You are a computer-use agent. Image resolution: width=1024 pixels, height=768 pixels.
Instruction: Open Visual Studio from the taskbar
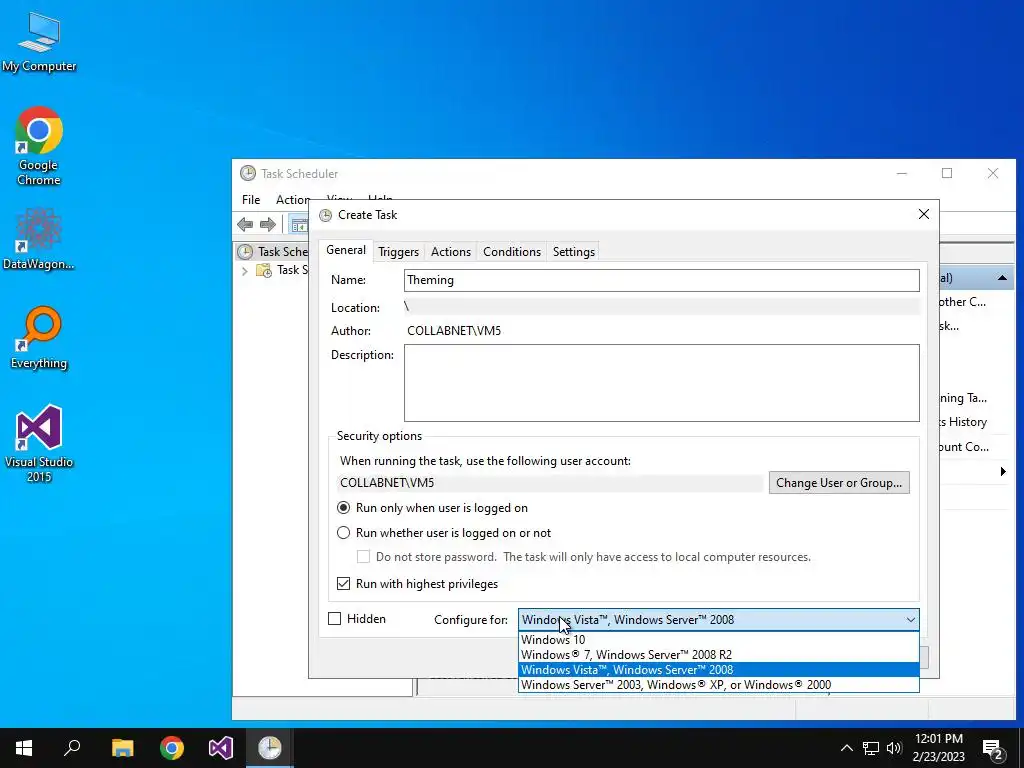tap(221, 748)
